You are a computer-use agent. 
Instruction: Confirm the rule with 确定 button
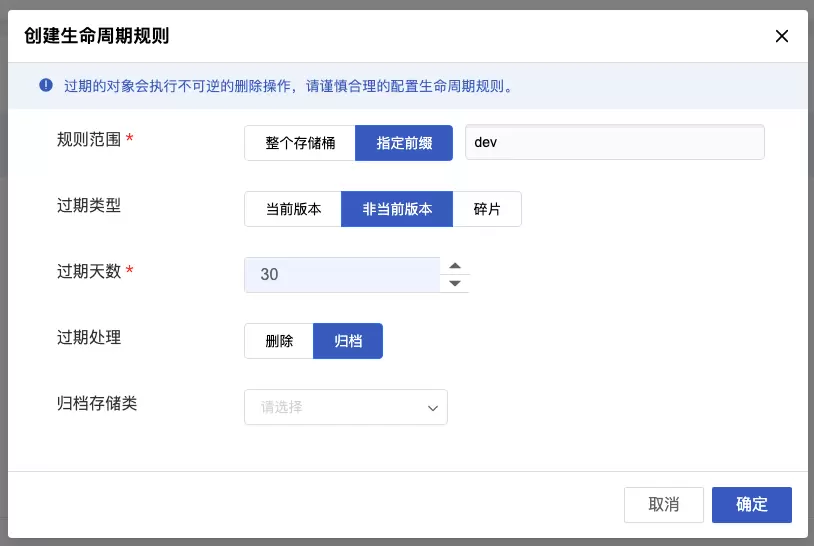click(x=751, y=505)
